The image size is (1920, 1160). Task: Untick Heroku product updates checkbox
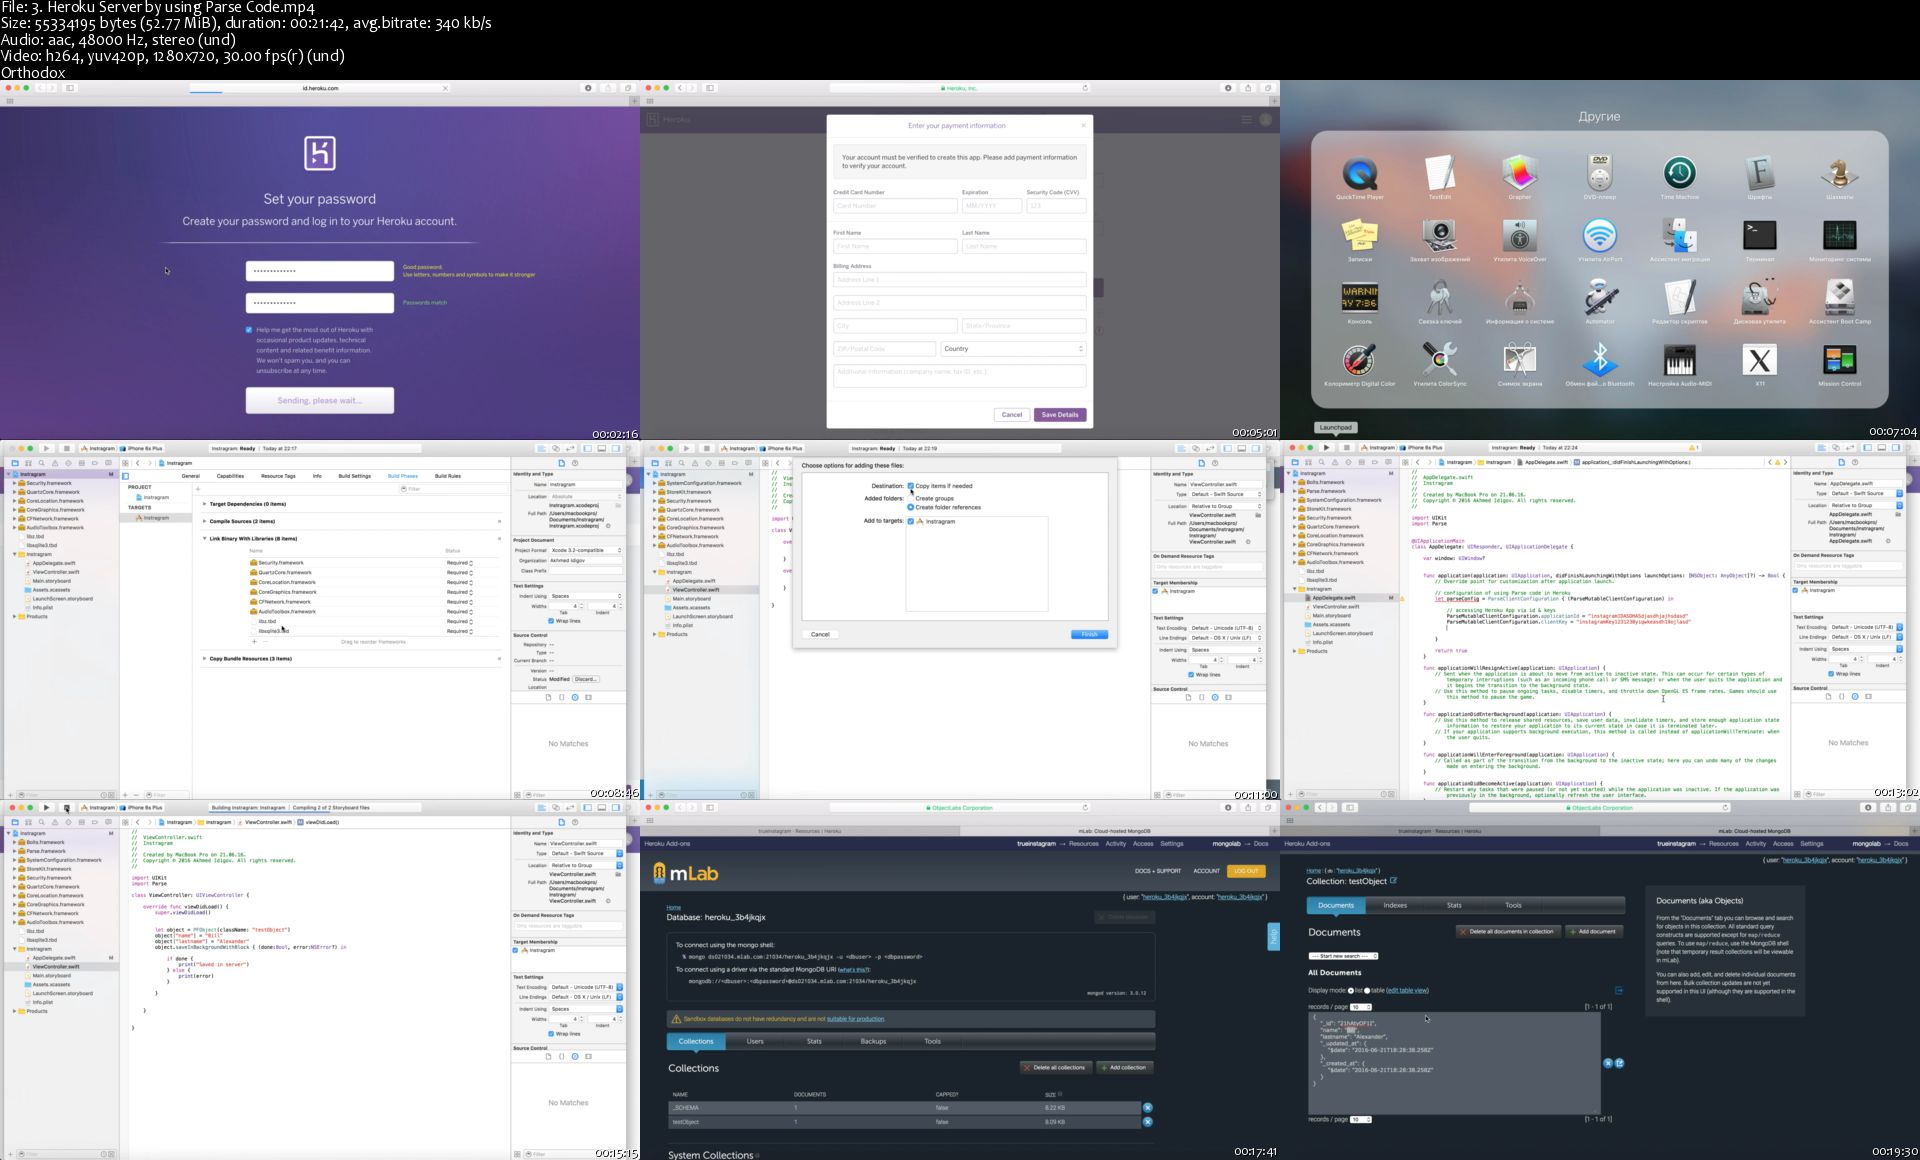(249, 330)
